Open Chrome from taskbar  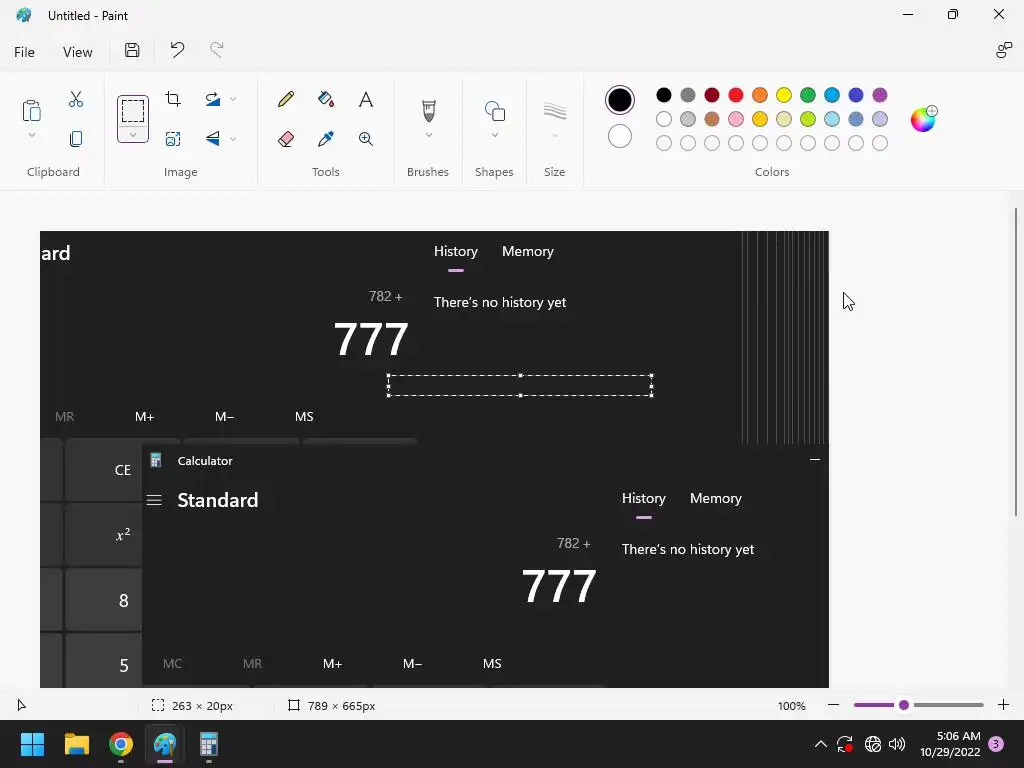point(121,744)
